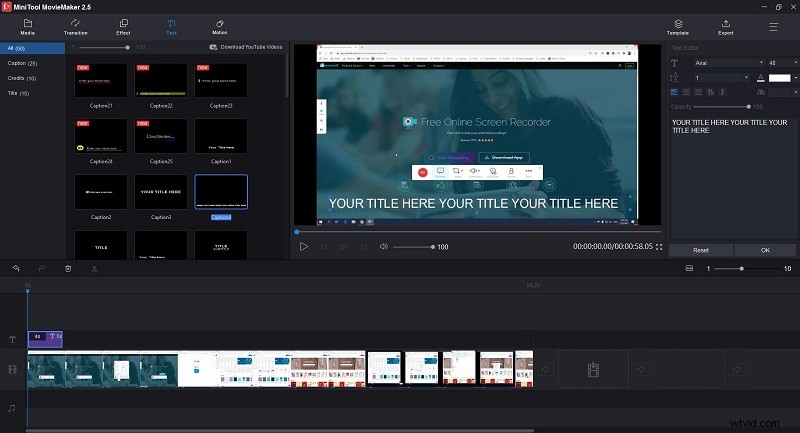Select the Caption23 thumbnail
This screenshot has width=800, height=433.
(x=221, y=80)
